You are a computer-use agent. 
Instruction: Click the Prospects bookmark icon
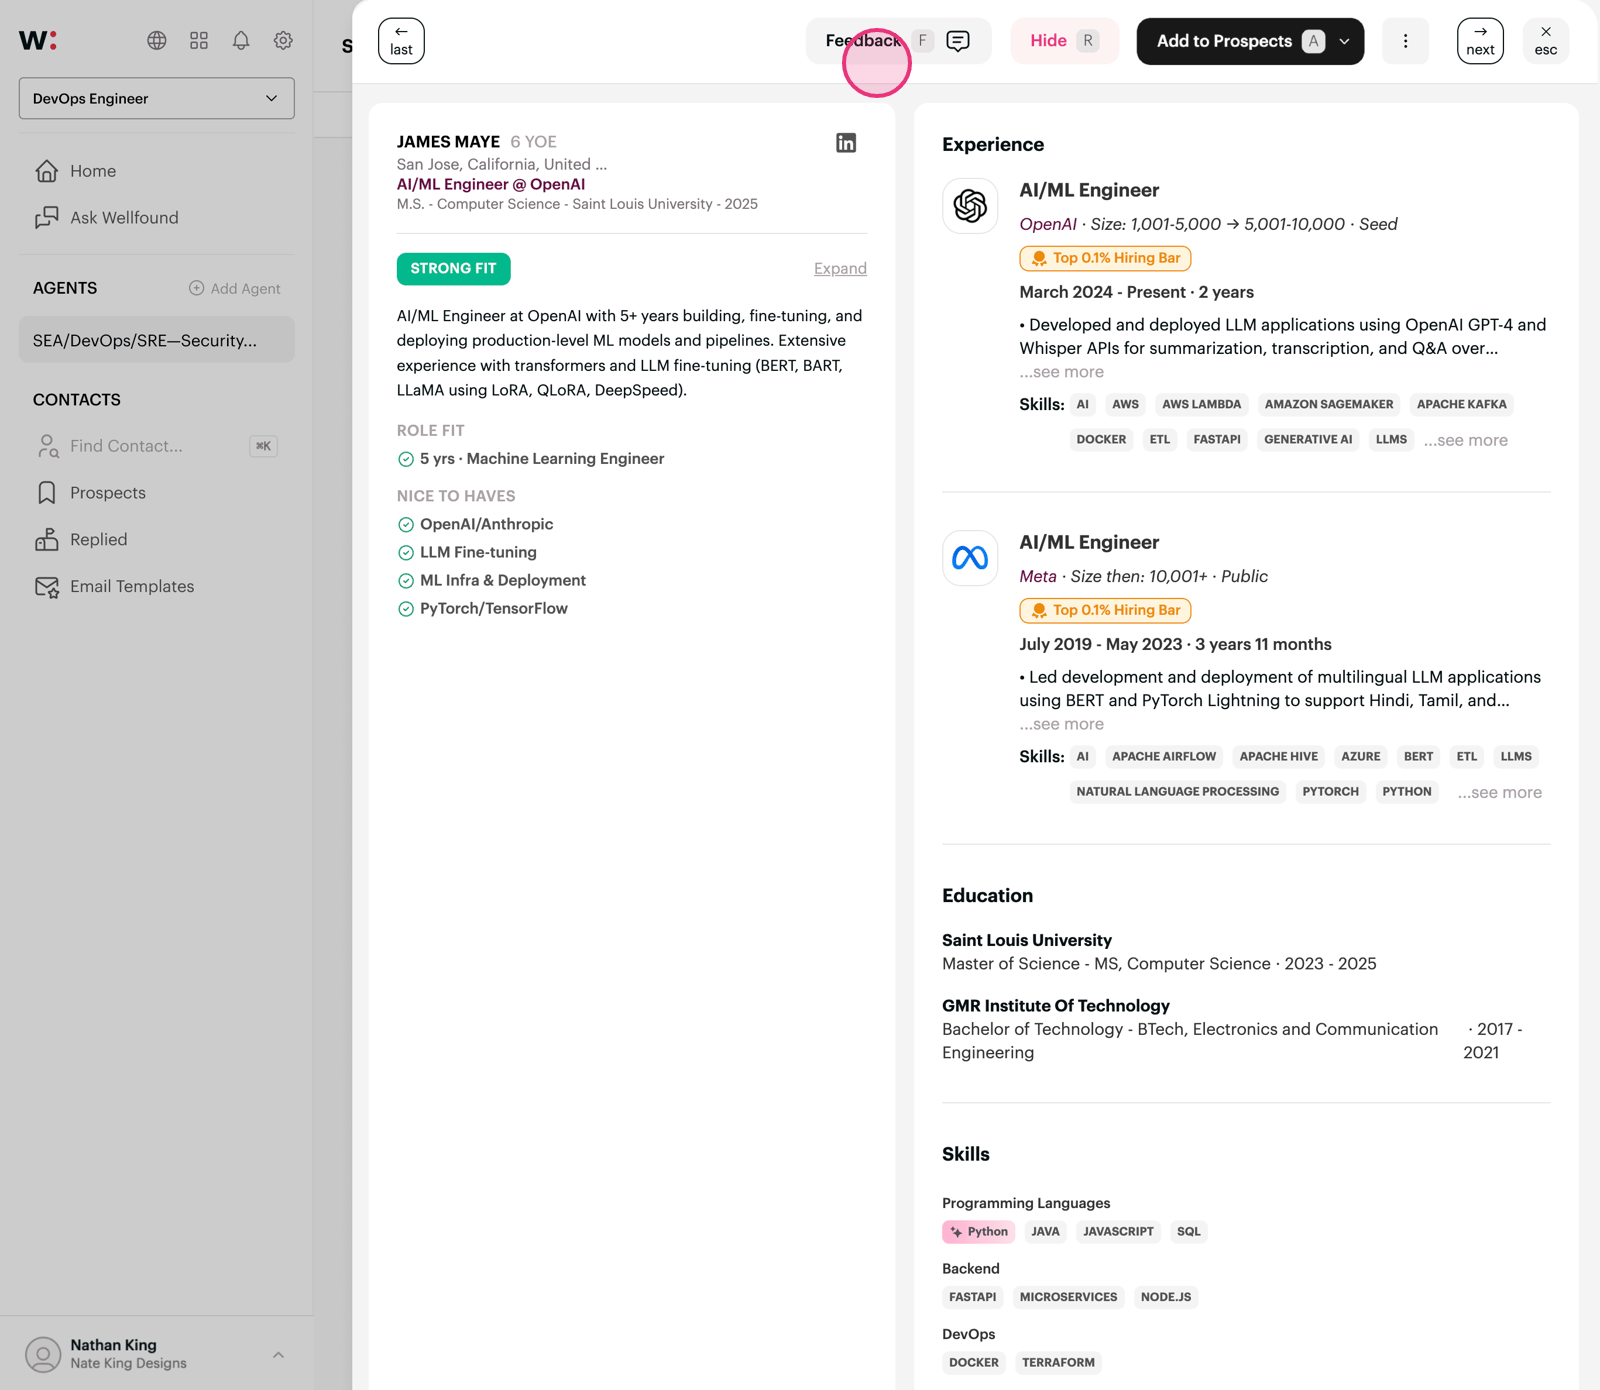[46, 493]
